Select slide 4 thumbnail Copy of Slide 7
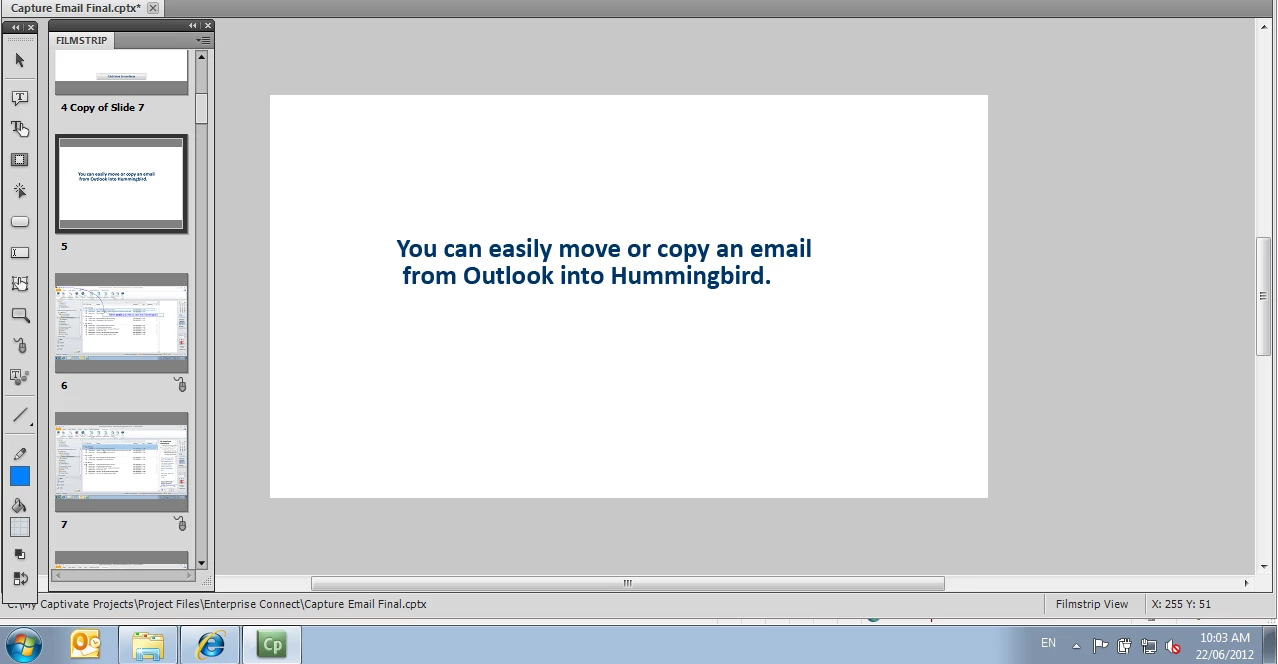This screenshot has width=1278, height=664. point(121,74)
